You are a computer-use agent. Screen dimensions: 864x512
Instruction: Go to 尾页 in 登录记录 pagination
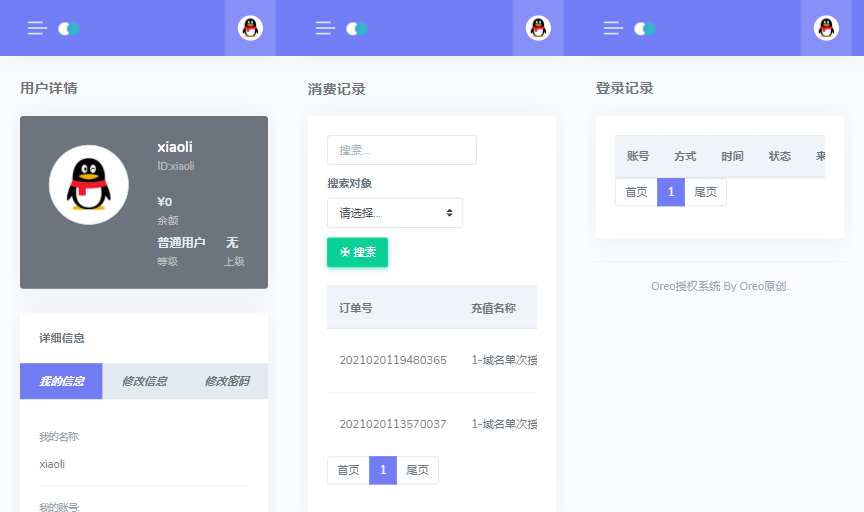coord(705,192)
